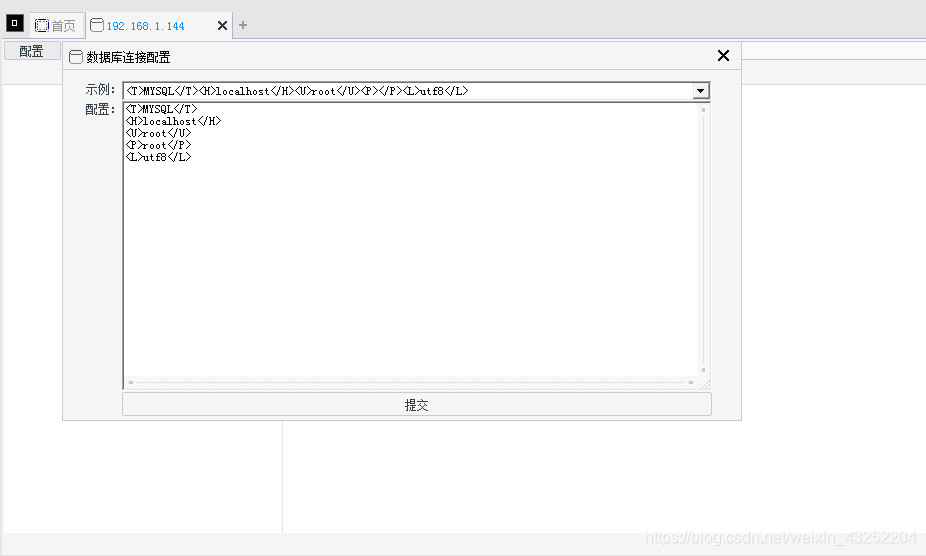Click the <P>root</P> line in config
926x556 pixels.
pyautogui.click(x=158, y=145)
